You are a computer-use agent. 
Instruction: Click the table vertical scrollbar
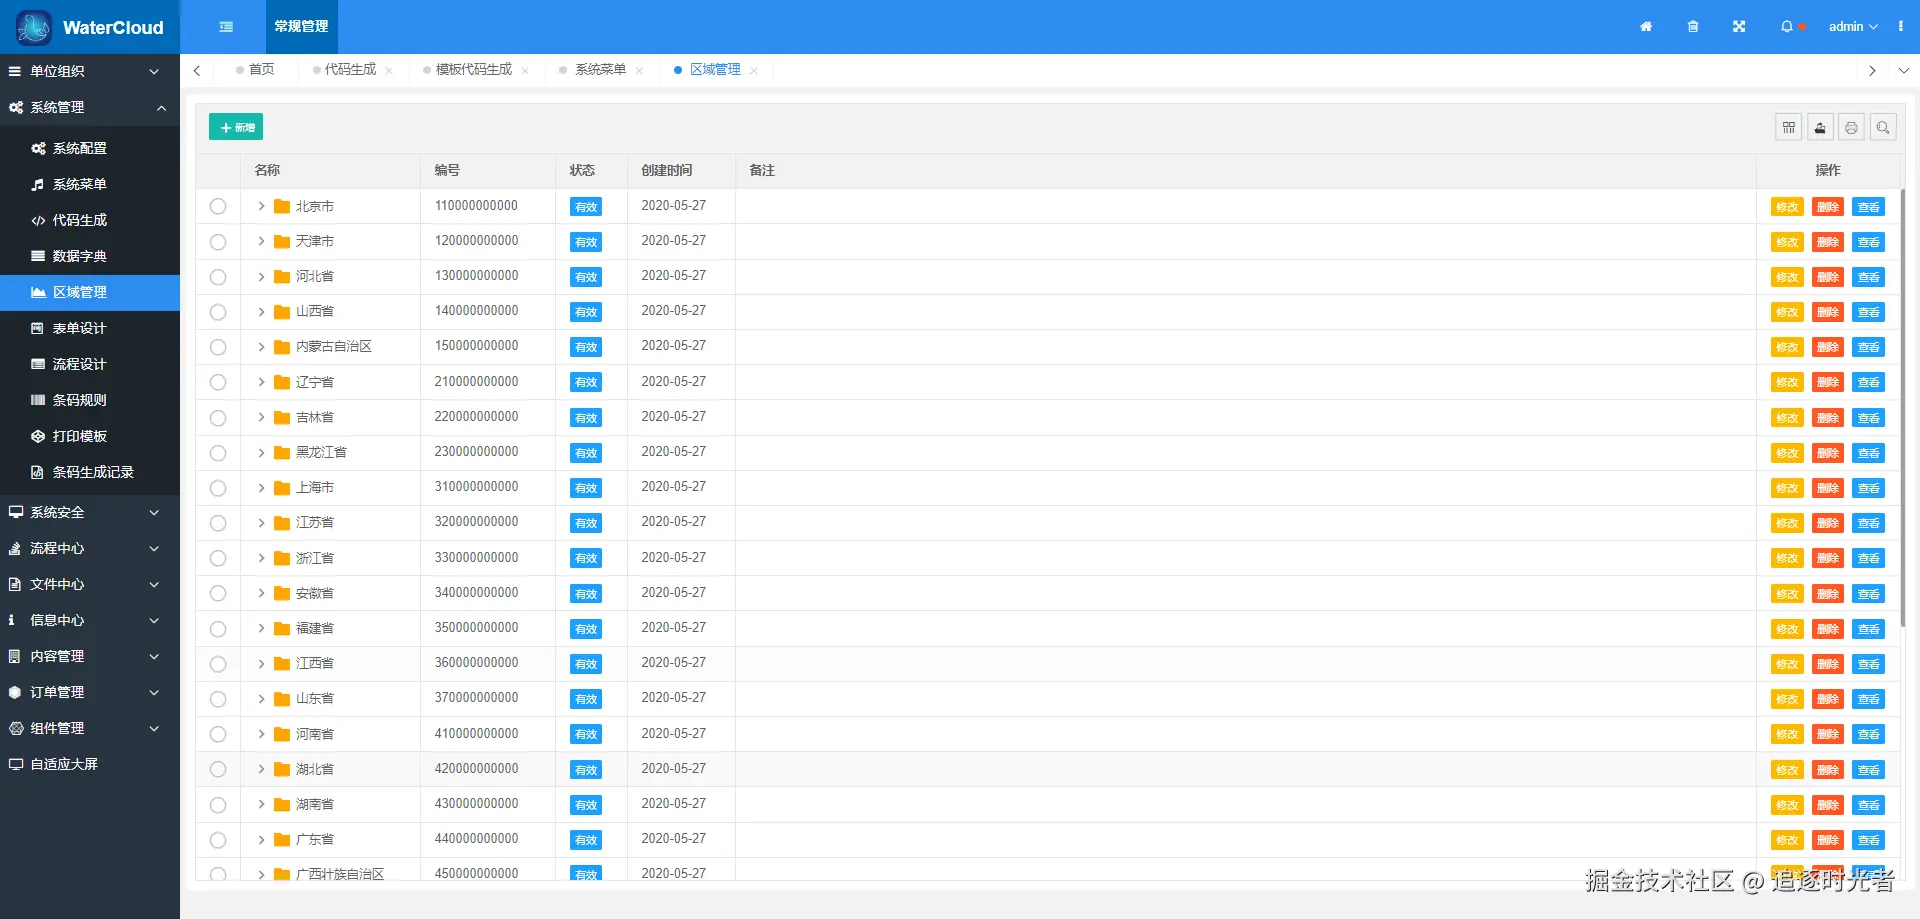(x=1903, y=408)
